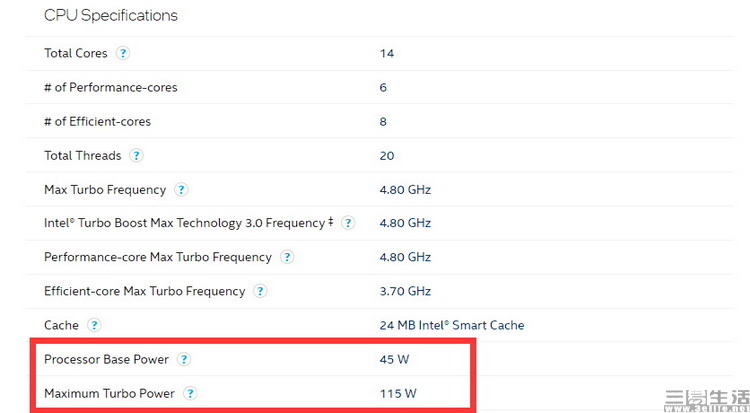Image resolution: width=750 pixels, height=413 pixels.
Task: Show Max Turbo Frequency help tooltip icon
Action: [x=181, y=190]
